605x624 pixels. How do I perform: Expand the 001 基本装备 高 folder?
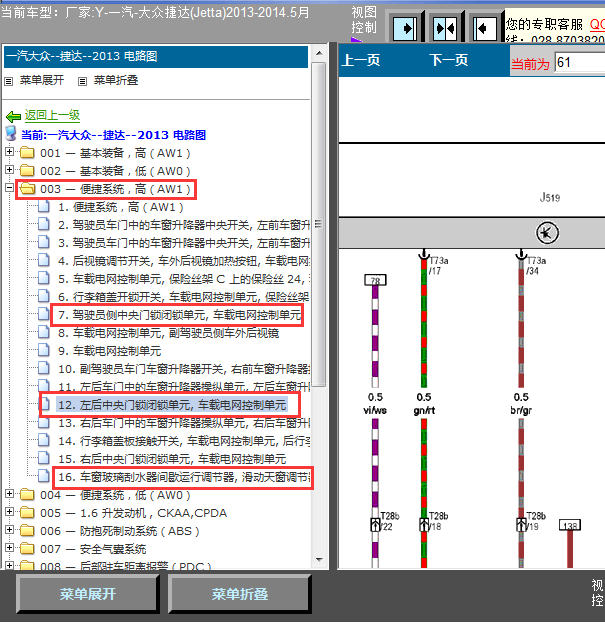pyautogui.click(x=10, y=152)
